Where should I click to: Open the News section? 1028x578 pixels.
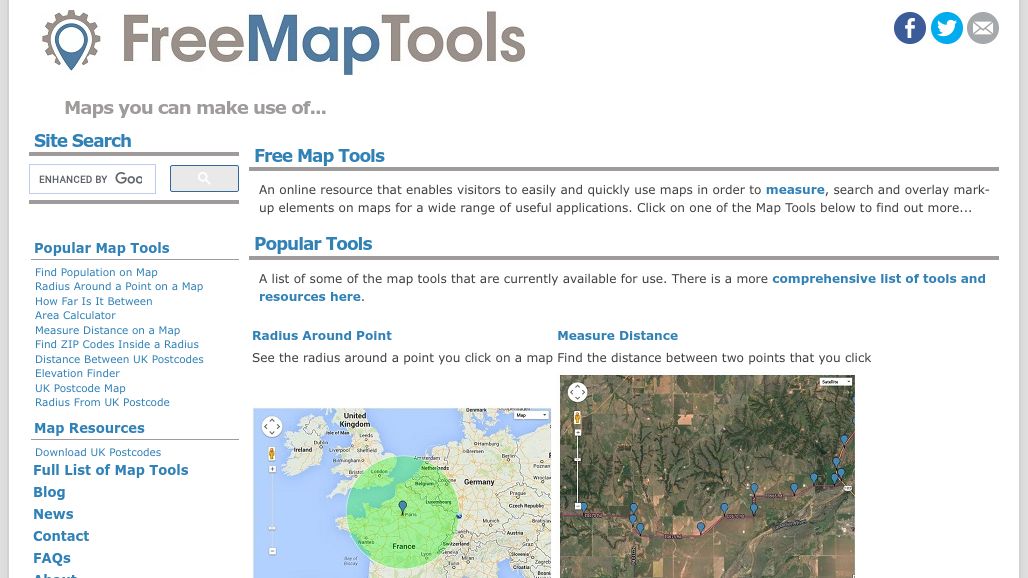[53, 514]
